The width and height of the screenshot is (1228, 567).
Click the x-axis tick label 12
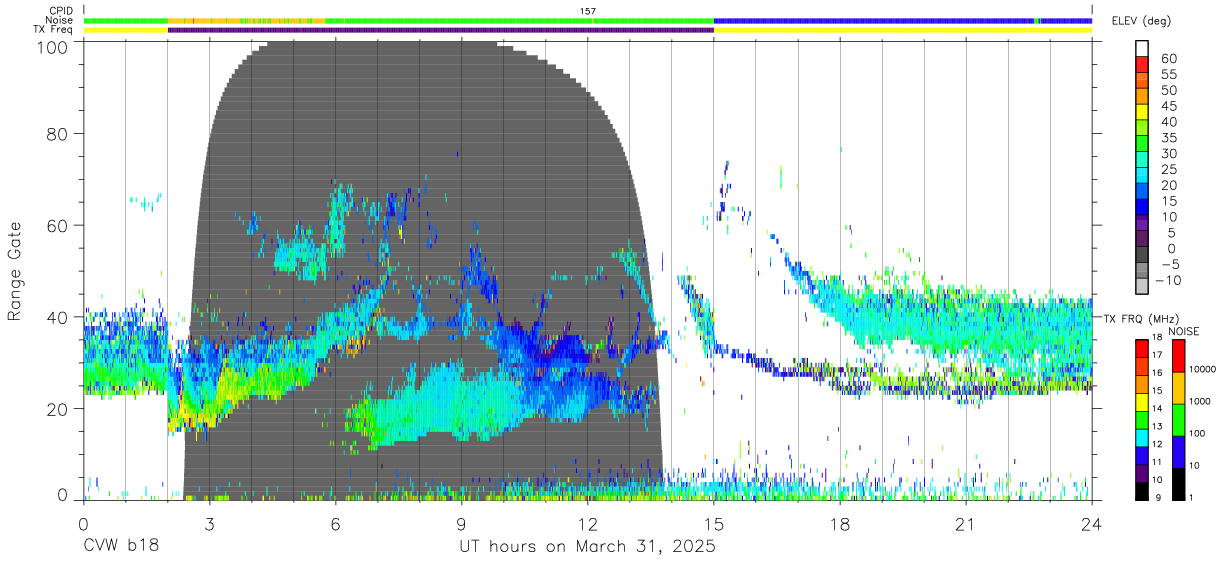coord(588,524)
